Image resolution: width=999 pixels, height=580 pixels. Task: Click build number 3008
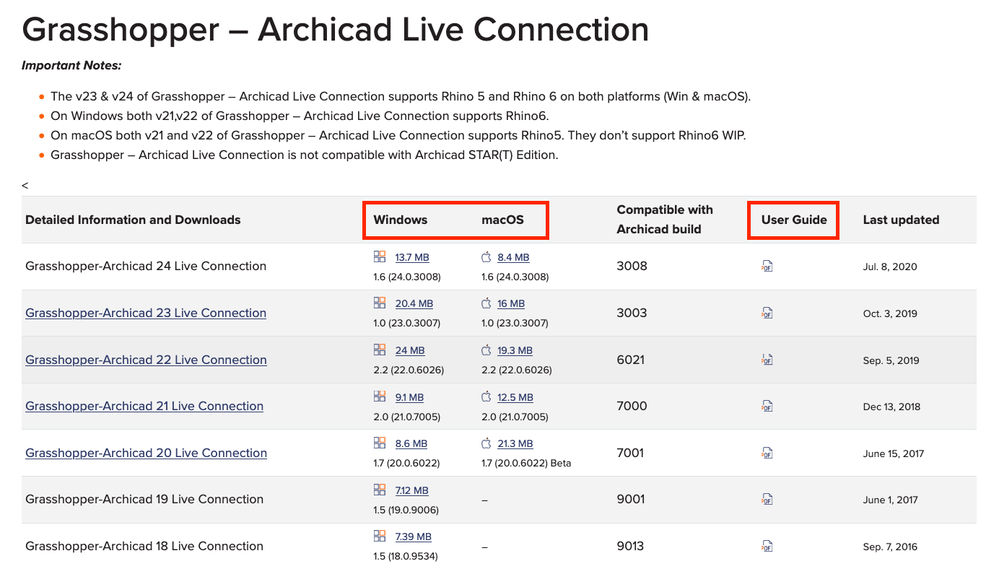point(632,266)
